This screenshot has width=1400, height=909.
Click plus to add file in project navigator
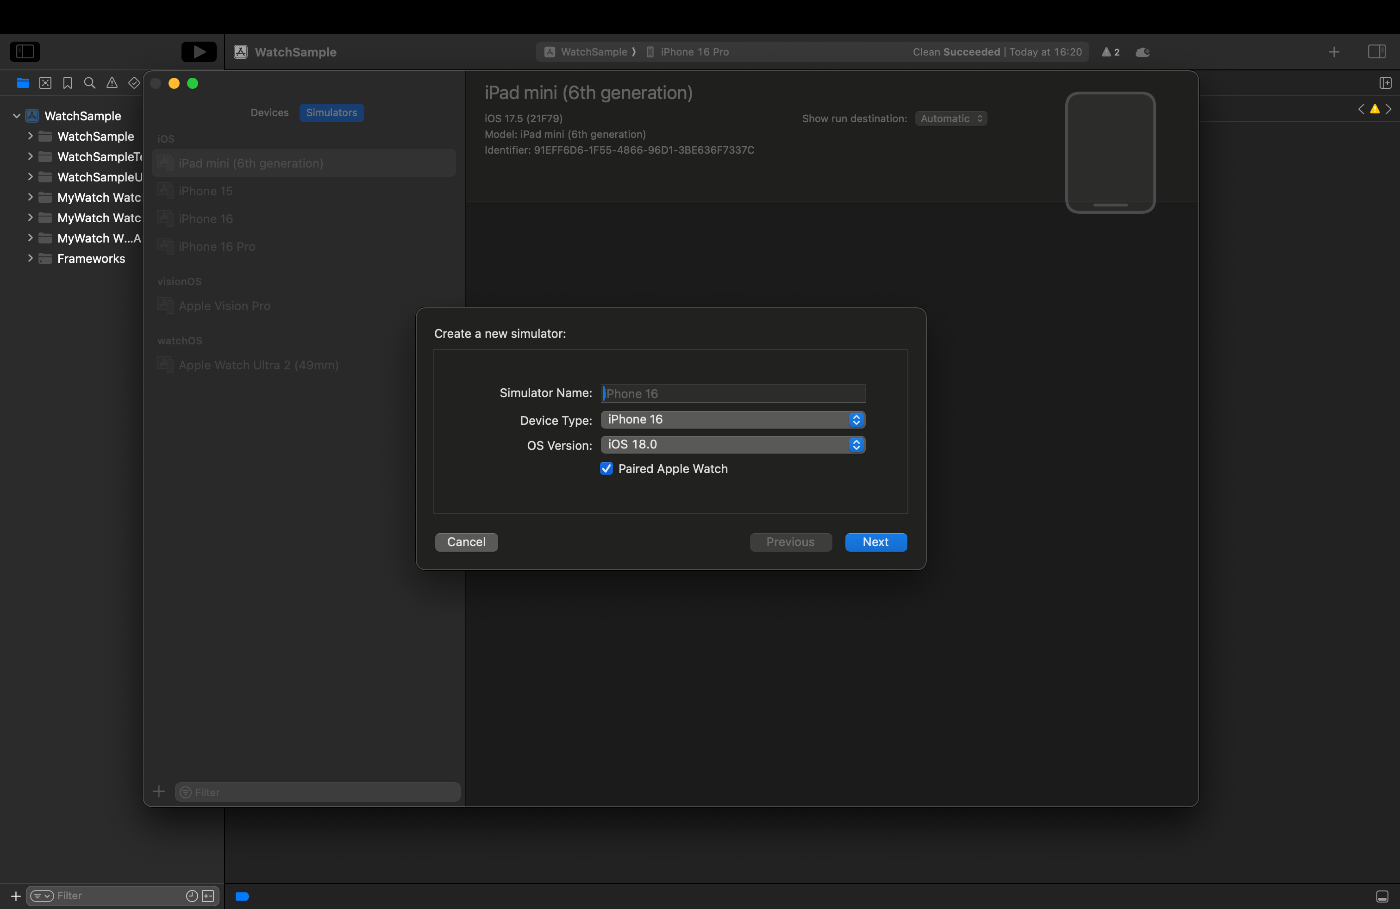pyautogui.click(x=15, y=896)
